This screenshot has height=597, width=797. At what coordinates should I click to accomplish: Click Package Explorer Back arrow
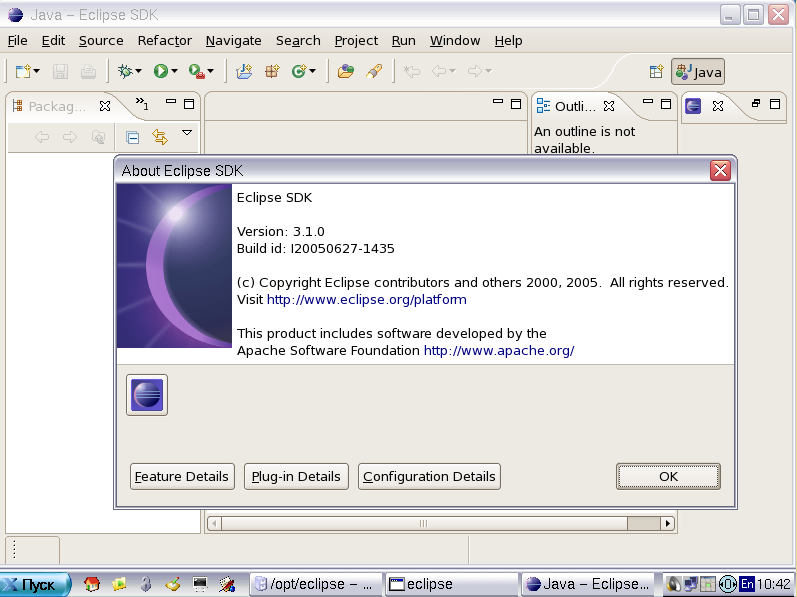42,137
